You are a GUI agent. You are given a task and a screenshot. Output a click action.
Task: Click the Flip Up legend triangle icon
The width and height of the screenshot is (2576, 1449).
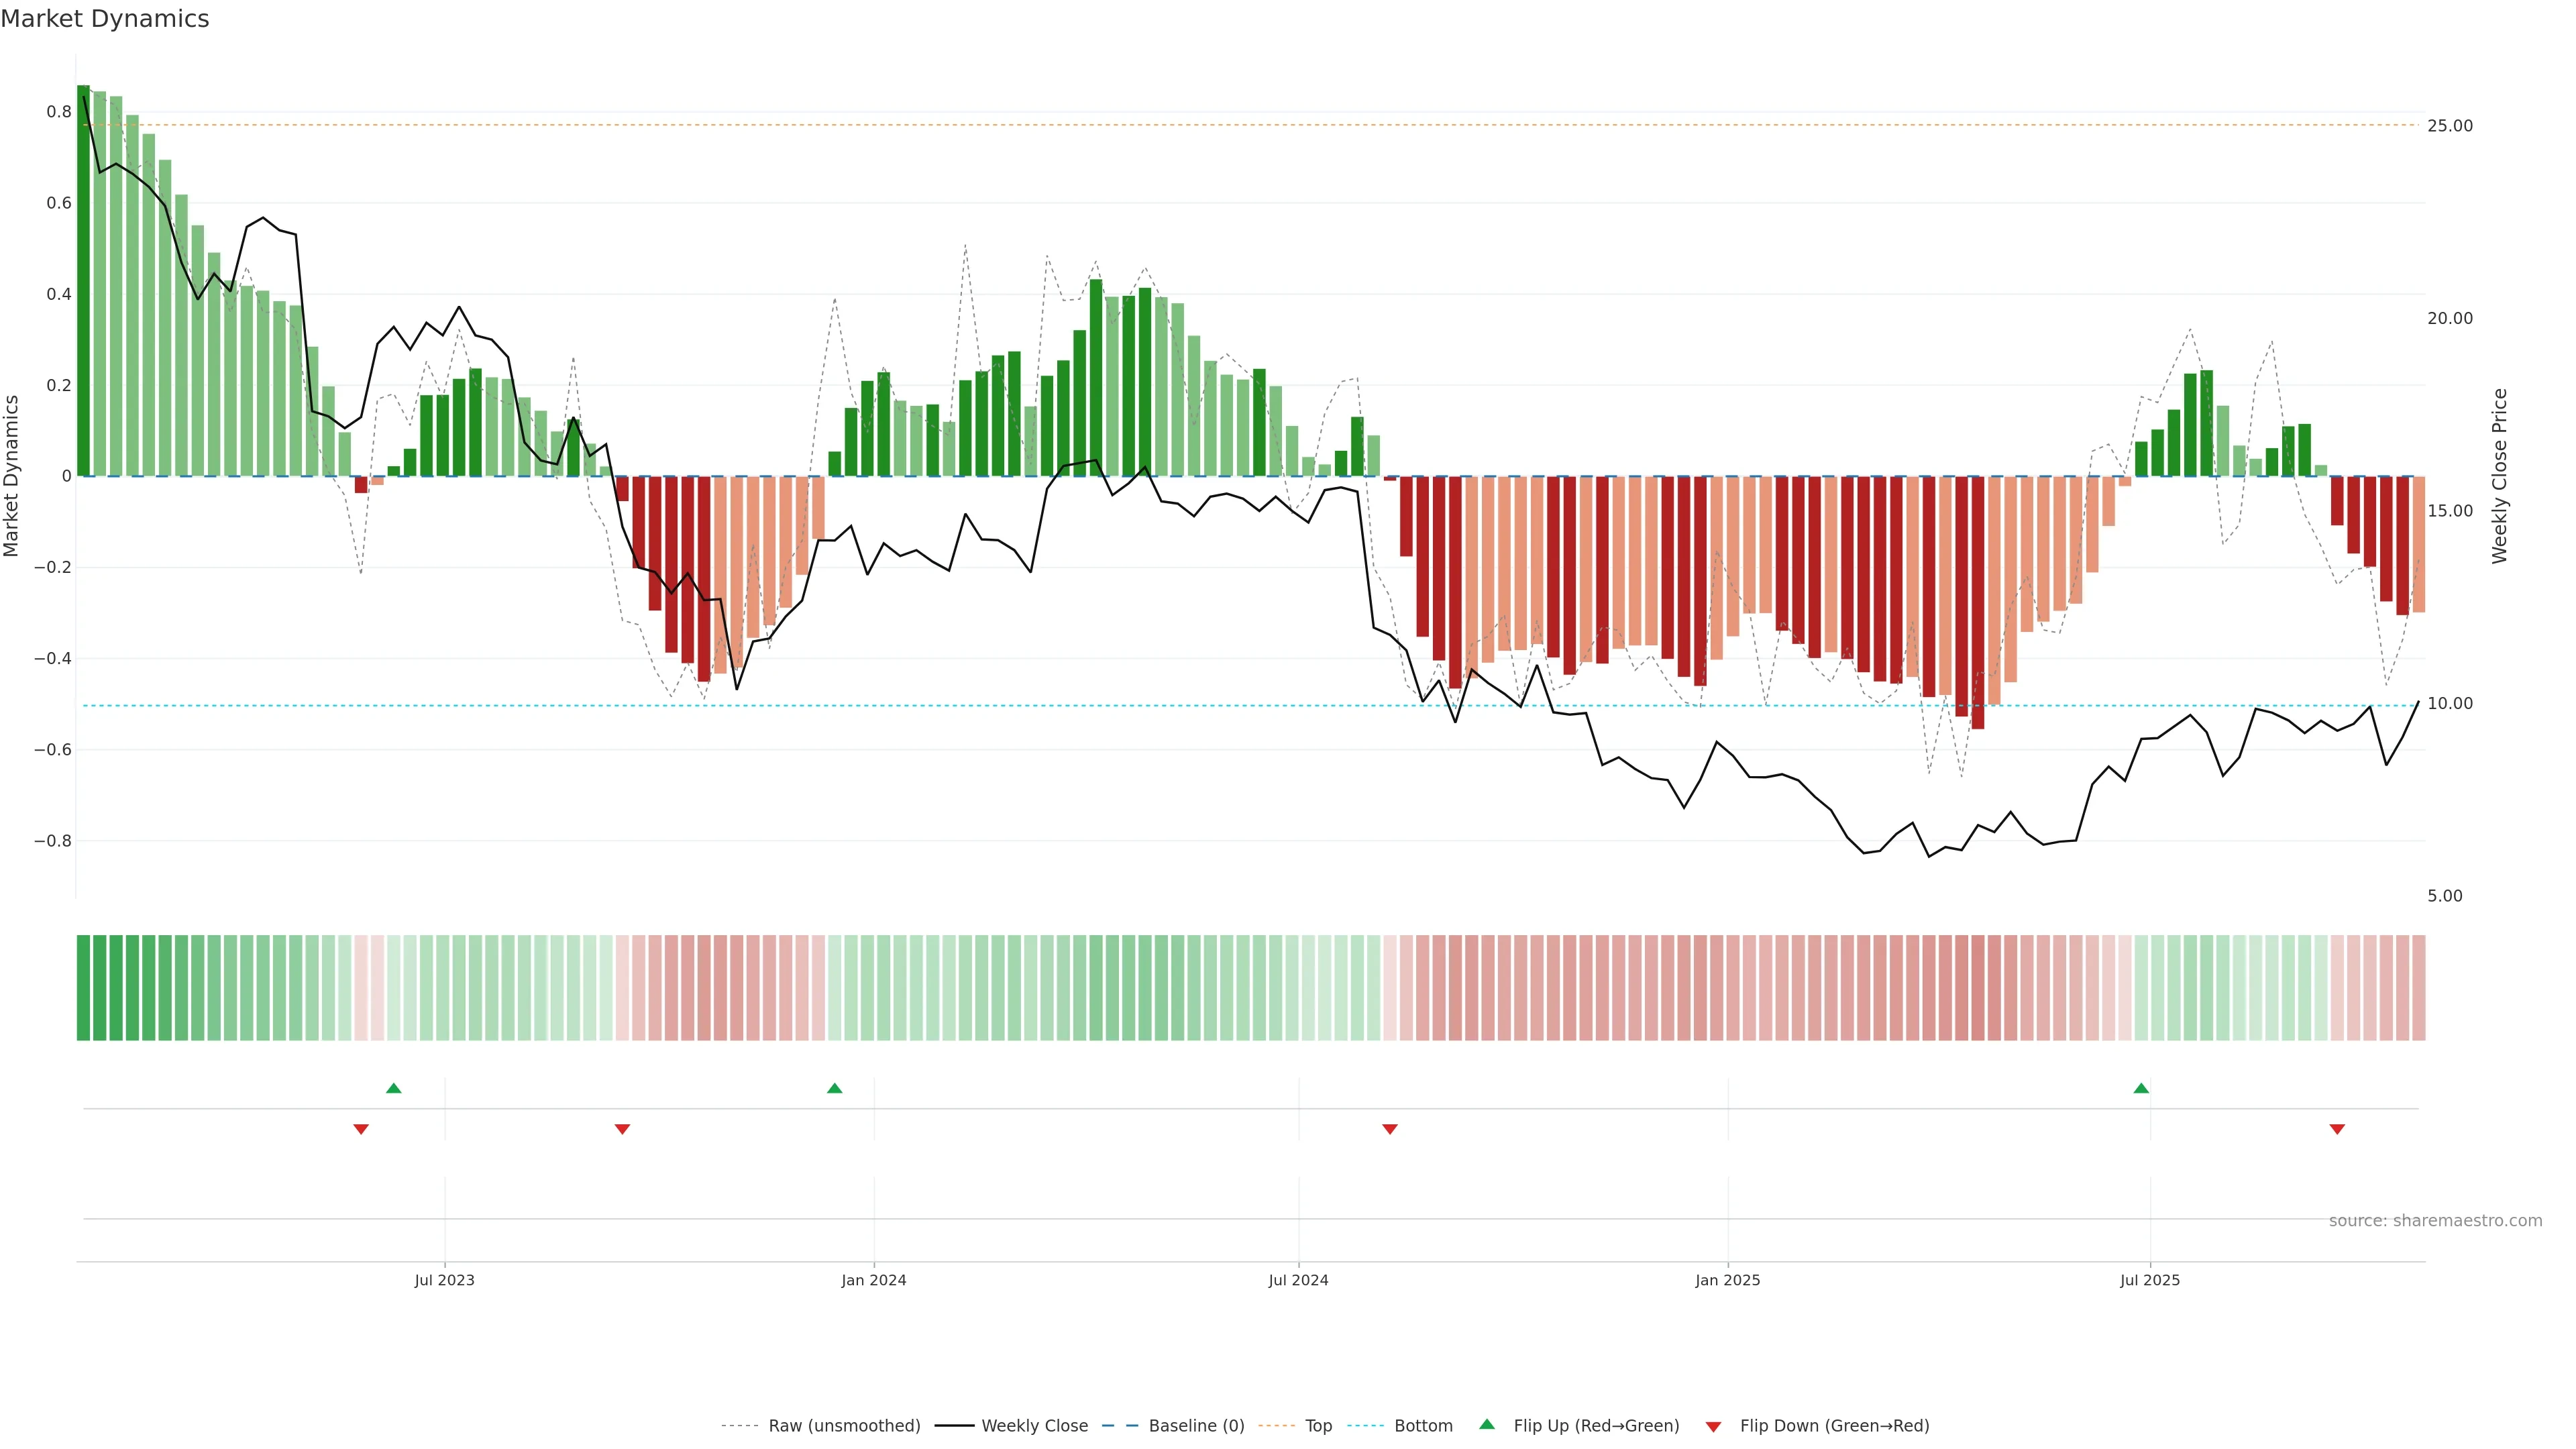(1486, 1424)
